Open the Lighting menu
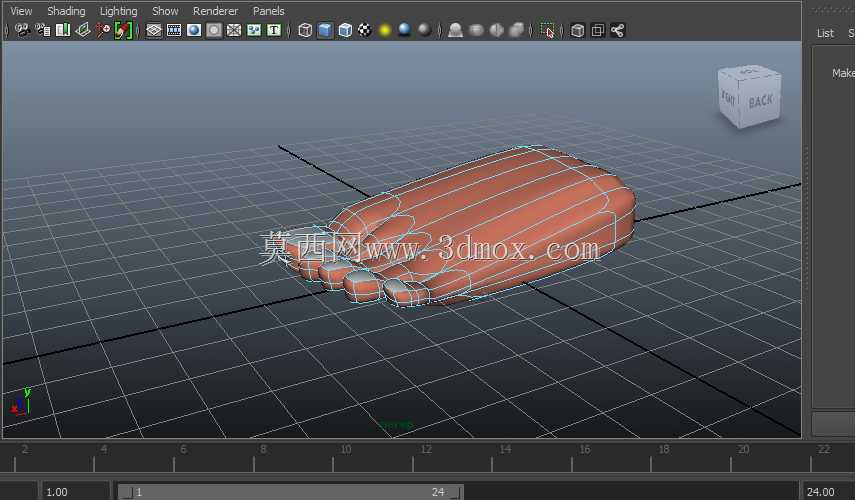This screenshot has height=500, width=860. (118, 11)
